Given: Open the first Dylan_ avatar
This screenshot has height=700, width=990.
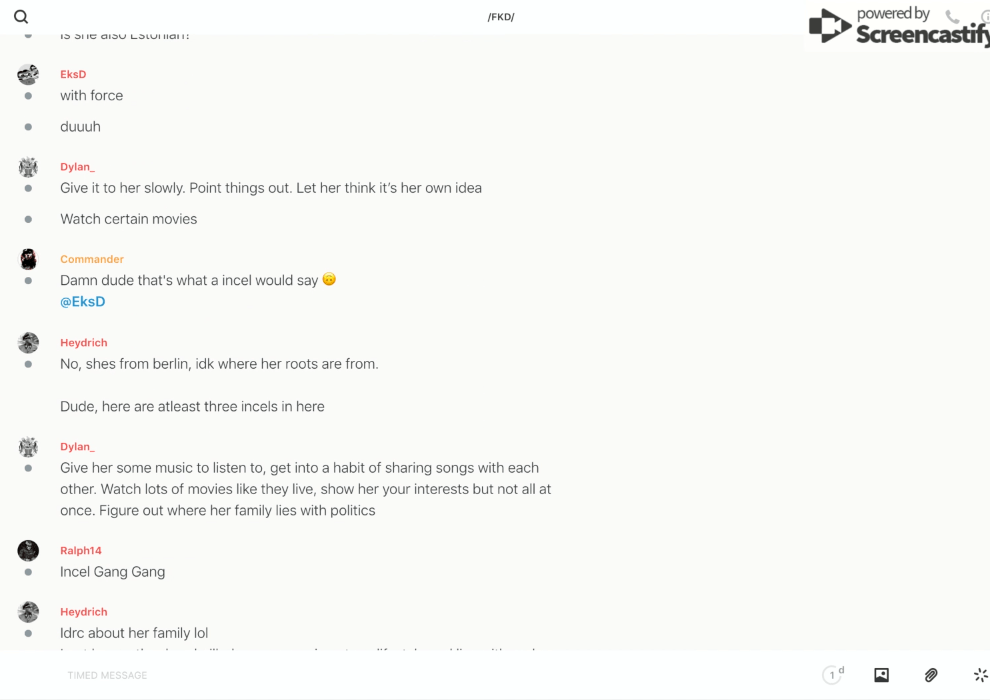Looking at the screenshot, I should tap(28, 167).
